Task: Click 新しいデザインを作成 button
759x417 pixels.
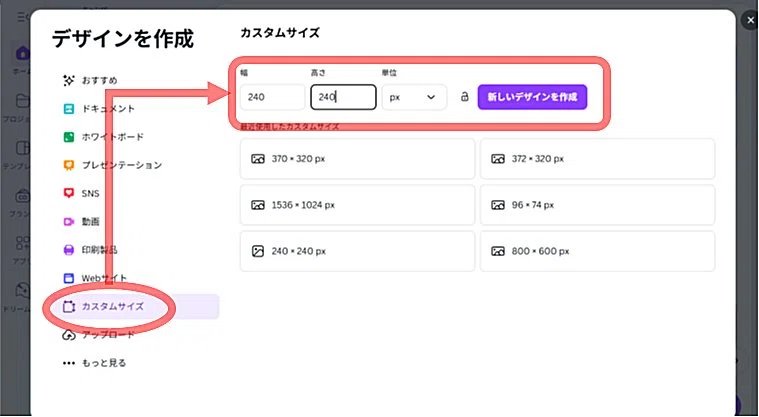Action: 532,97
